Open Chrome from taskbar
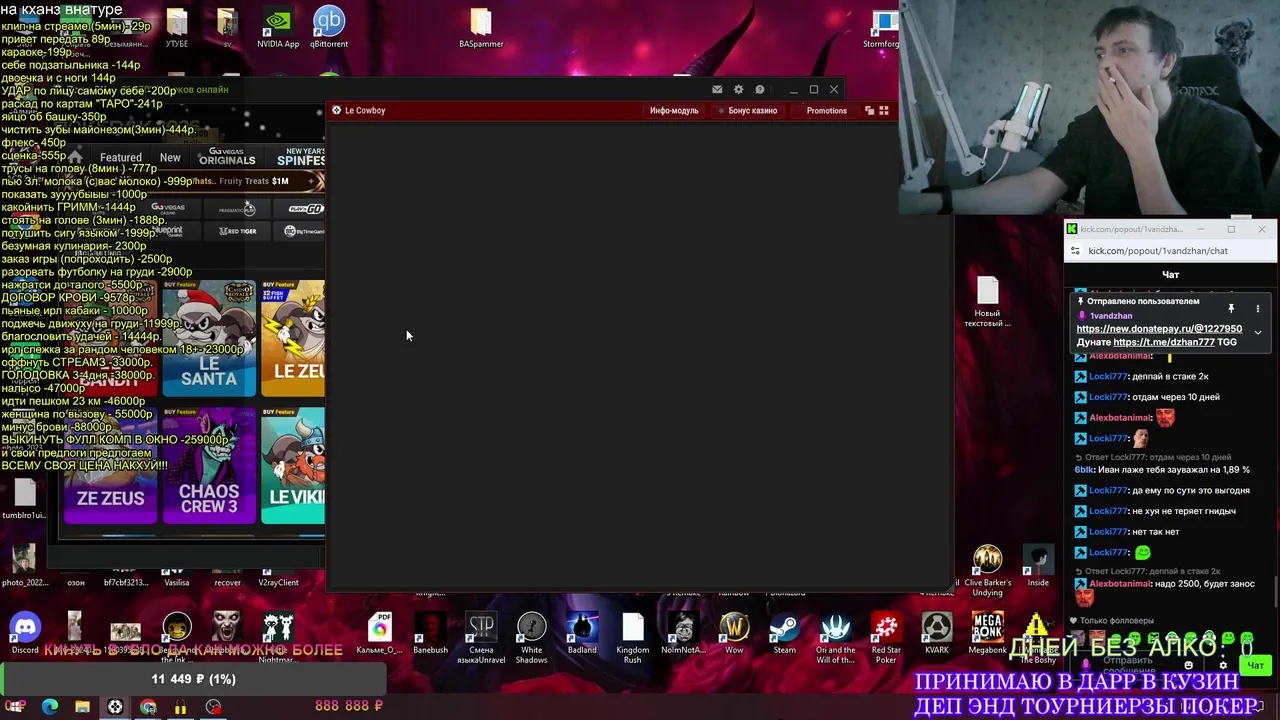This screenshot has height=720, width=1280. pos(148,707)
